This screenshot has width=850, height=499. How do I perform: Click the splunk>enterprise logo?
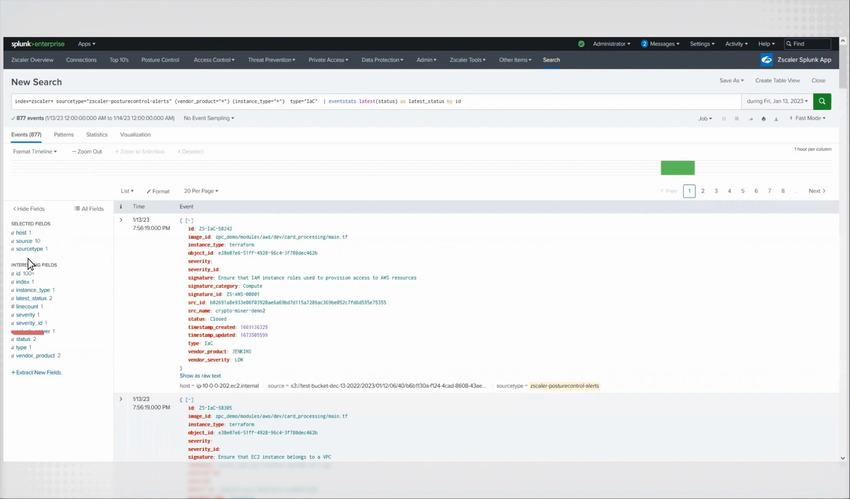(35, 44)
